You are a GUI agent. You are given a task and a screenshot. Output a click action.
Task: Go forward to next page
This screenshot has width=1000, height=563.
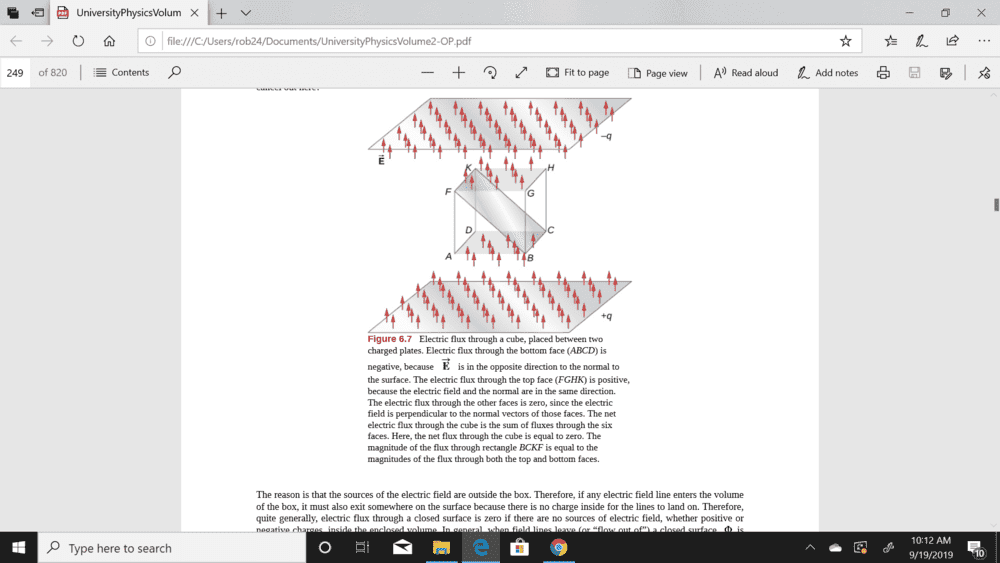[x=47, y=41]
